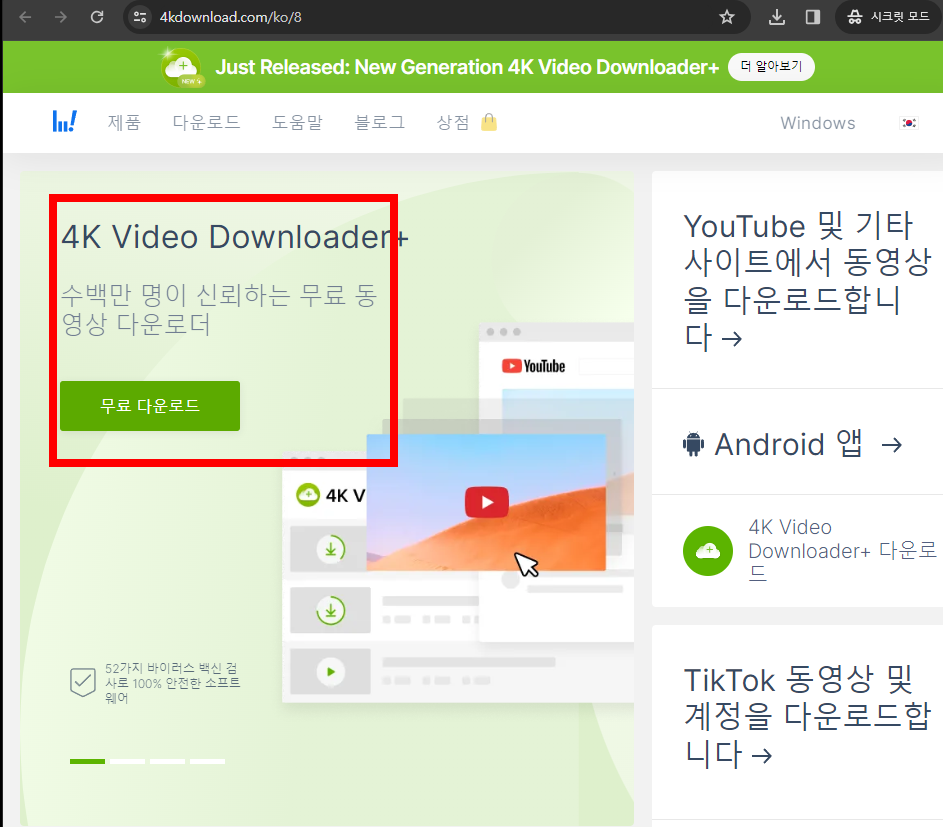Open the browser downloads icon
This screenshot has height=827, width=943.
tap(776, 17)
